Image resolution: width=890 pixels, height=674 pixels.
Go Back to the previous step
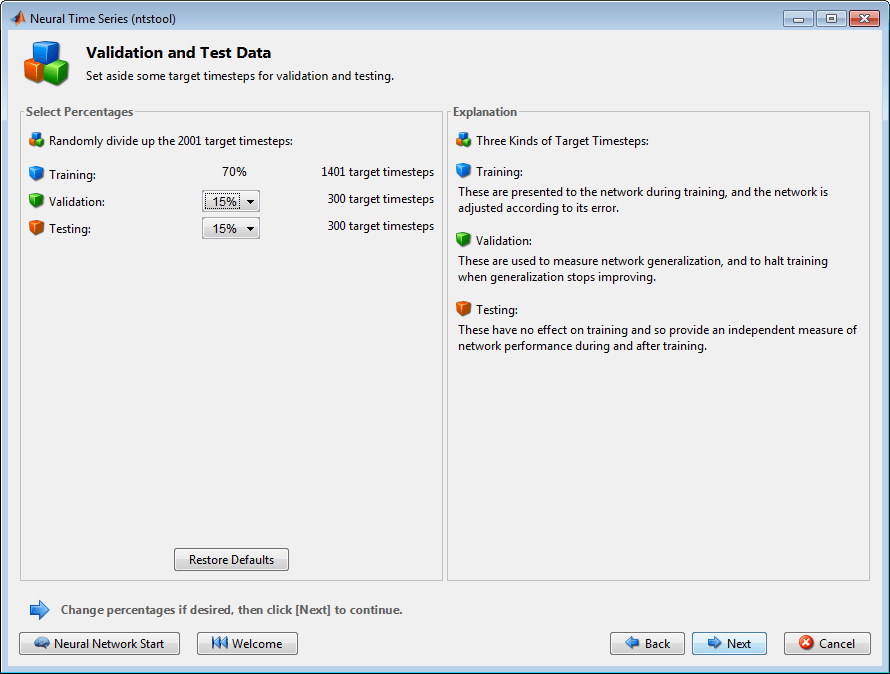(647, 643)
